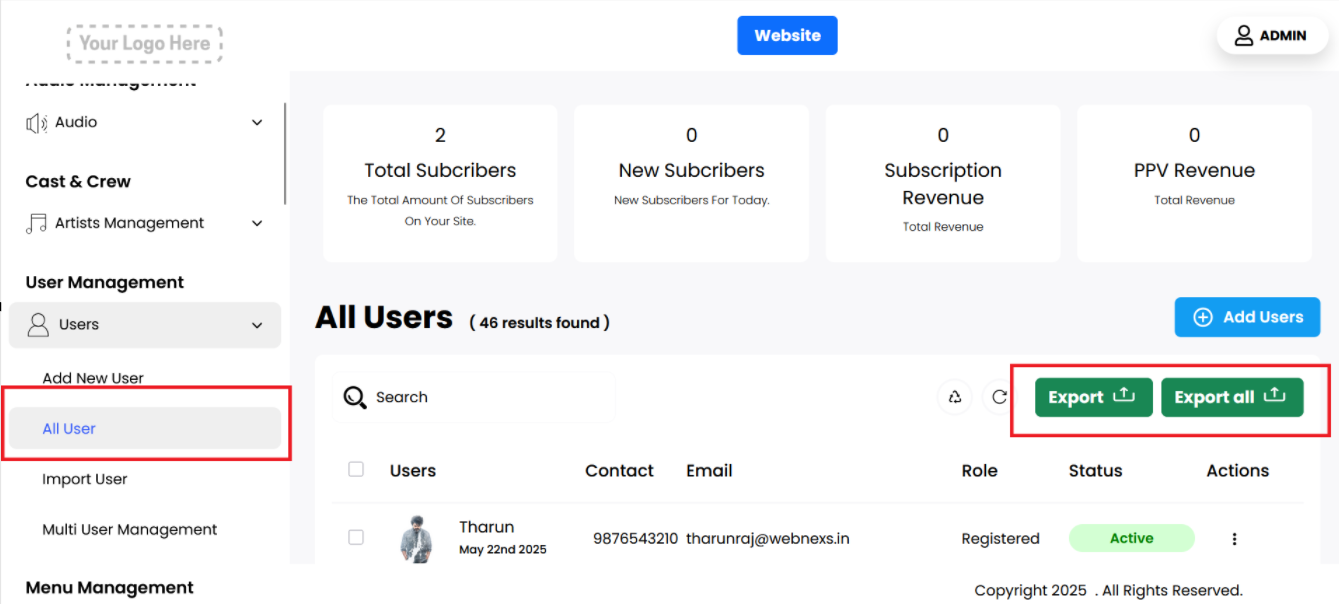
Task: Click the Audio speaker icon in sidebar
Action: click(37, 123)
